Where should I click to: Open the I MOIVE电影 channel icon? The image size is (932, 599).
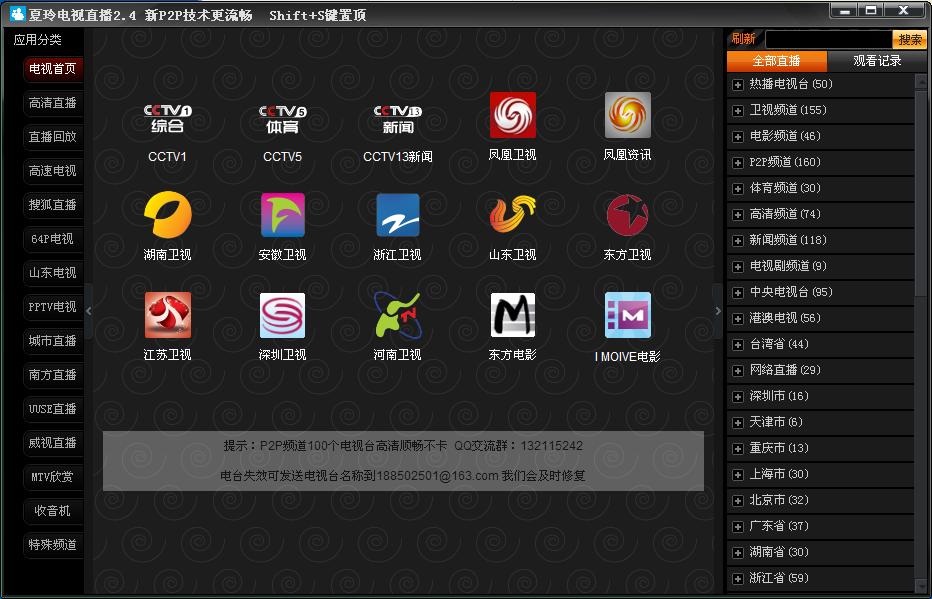click(628, 315)
